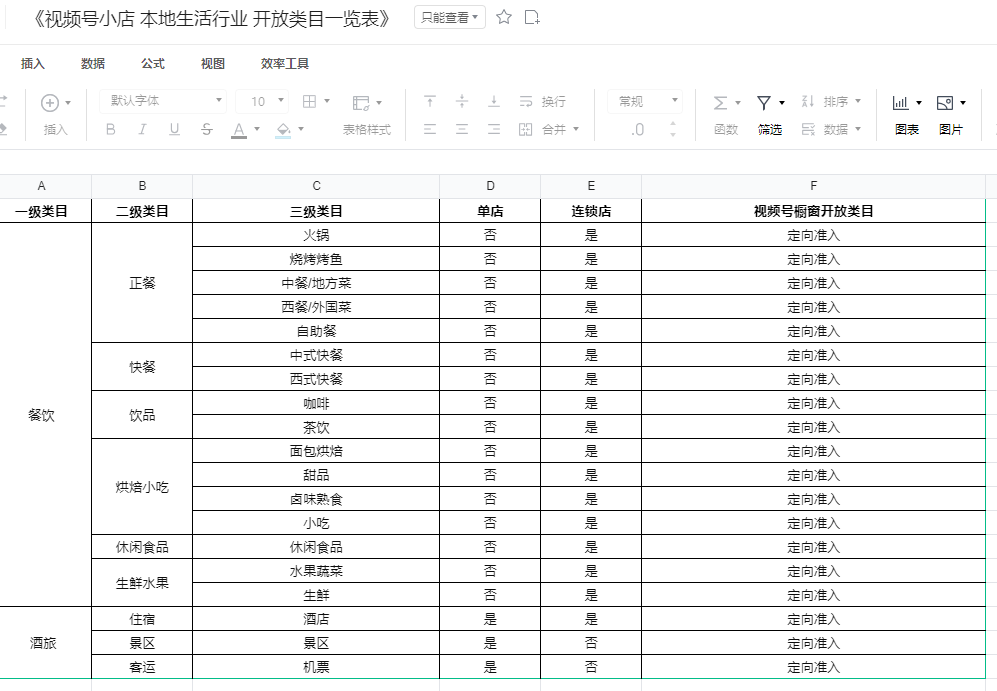
Task: Click the 合并 merge cells button
Action: pyautogui.click(x=542, y=130)
